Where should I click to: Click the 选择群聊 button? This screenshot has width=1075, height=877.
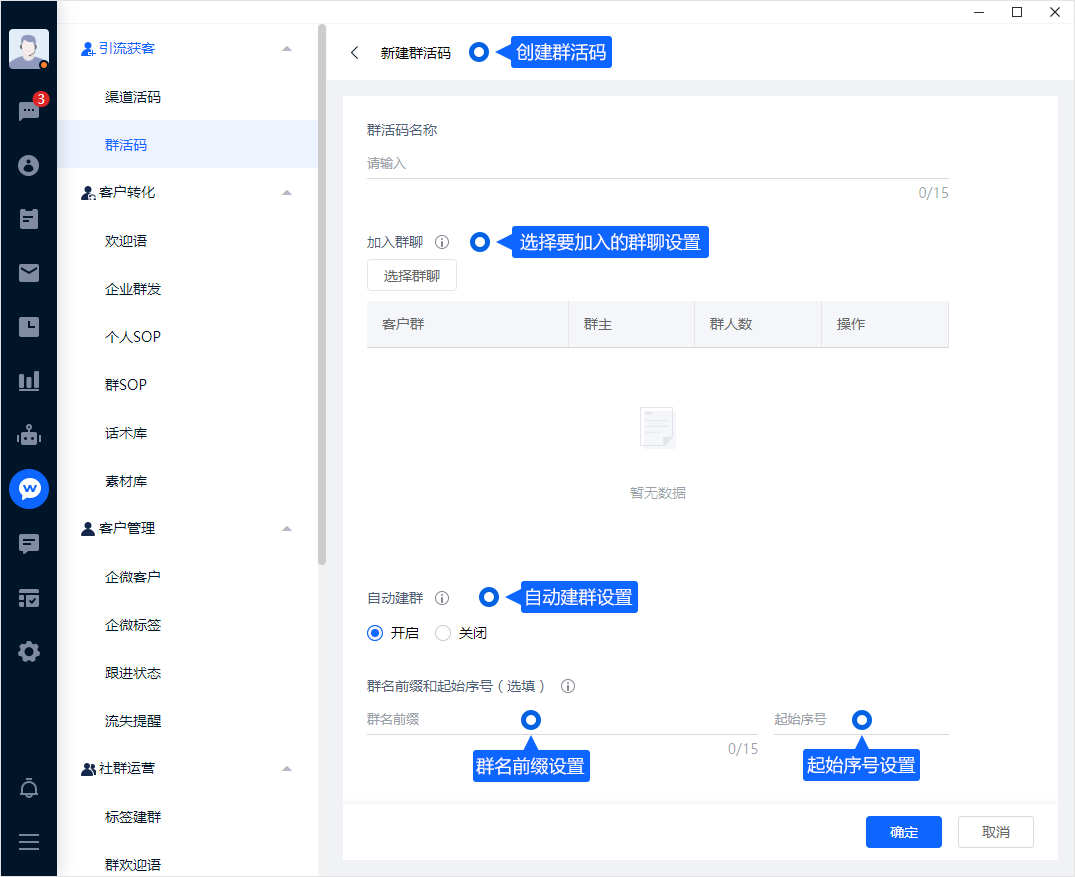[412, 276]
